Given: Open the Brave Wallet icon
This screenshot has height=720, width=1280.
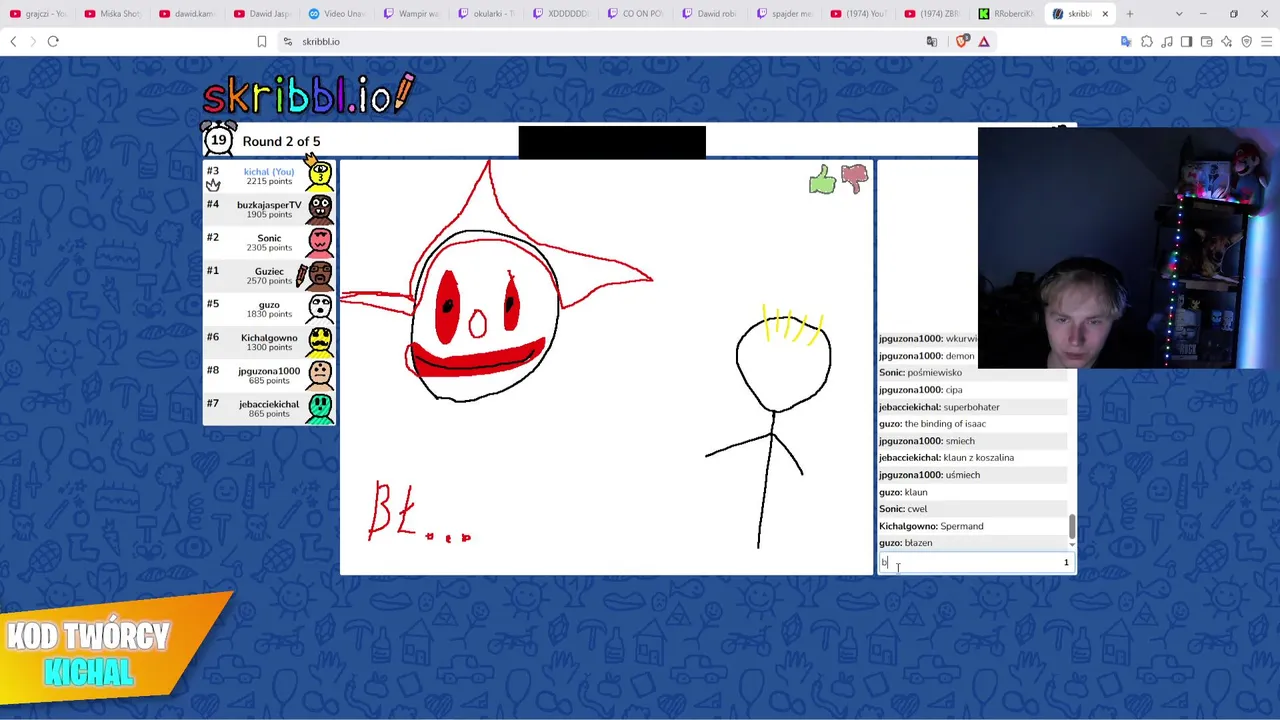Looking at the screenshot, I should [x=1207, y=41].
